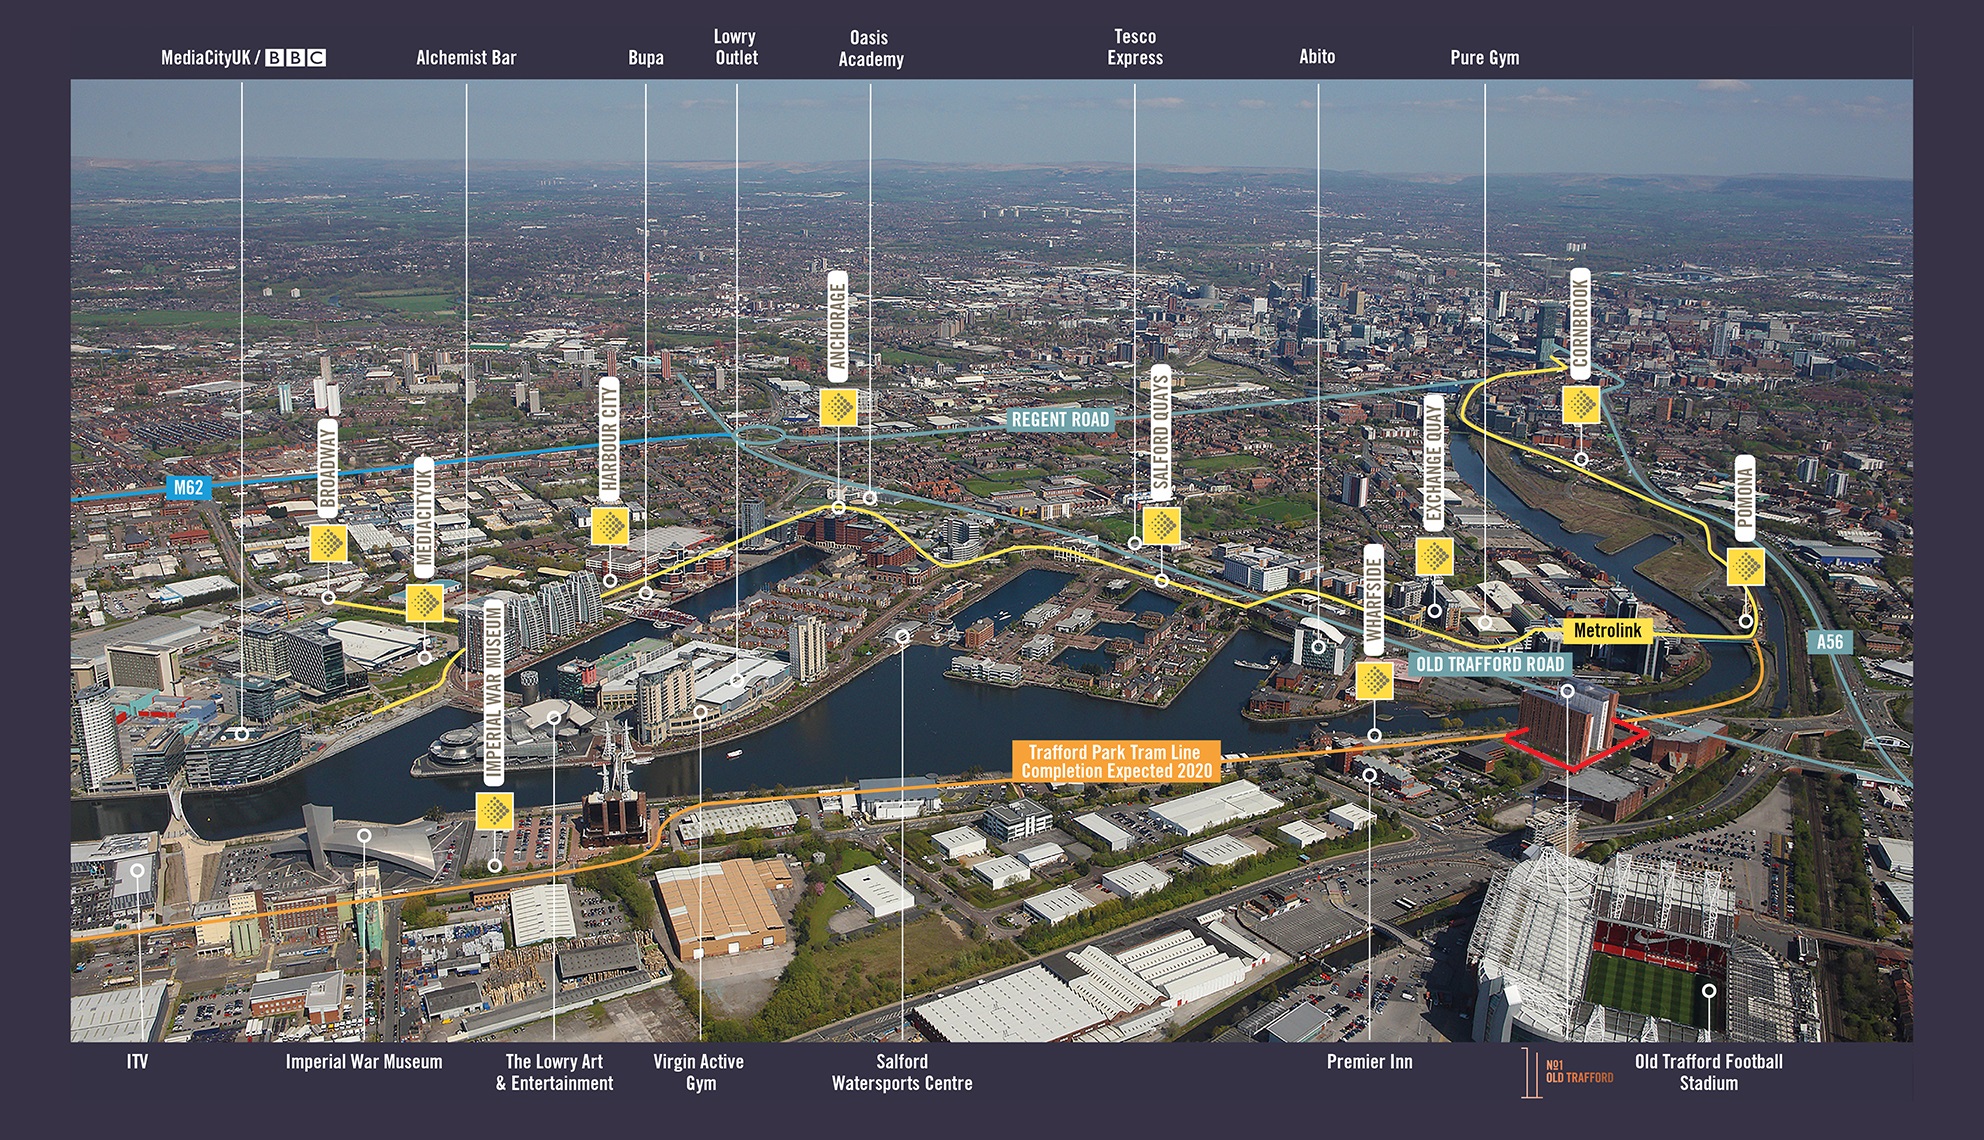1984x1140 pixels.
Task: Click the yellow Anchorage tram stop icon
Action: tap(839, 407)
